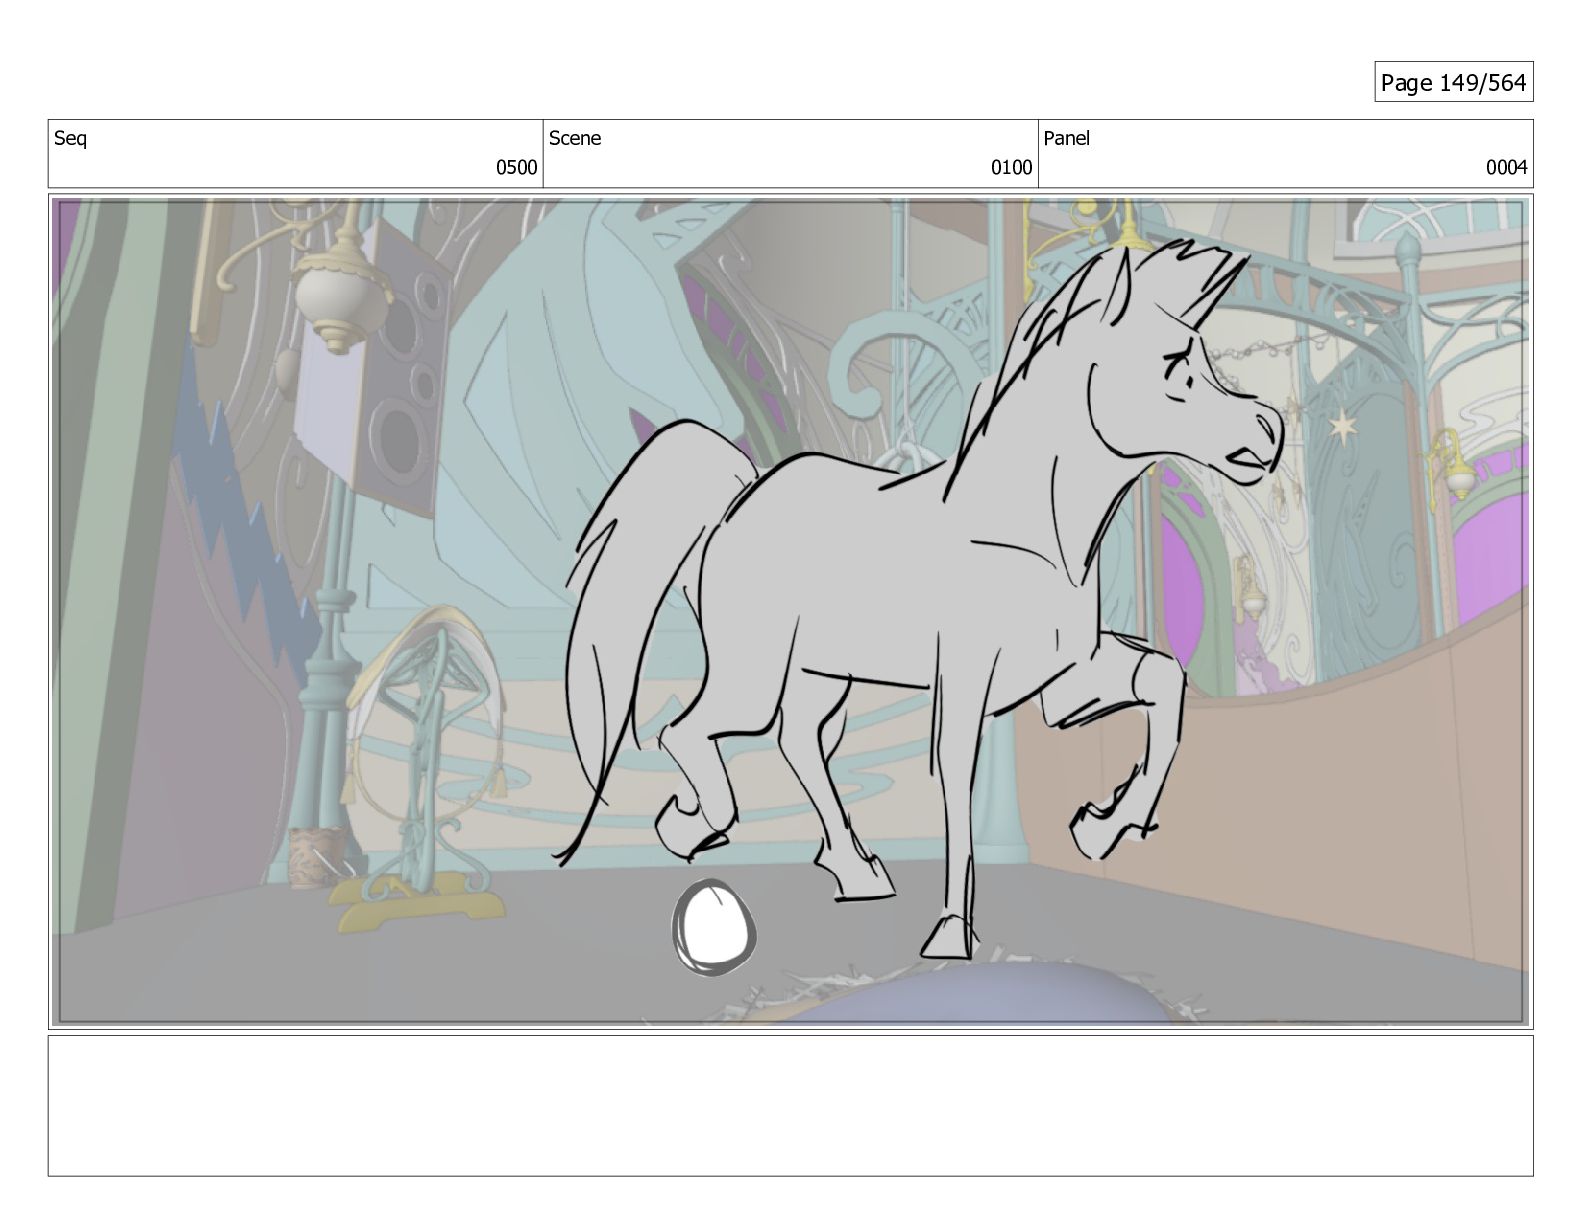Select the Panel header label
This screenshot has height=1224, width=1584.
1066,139
